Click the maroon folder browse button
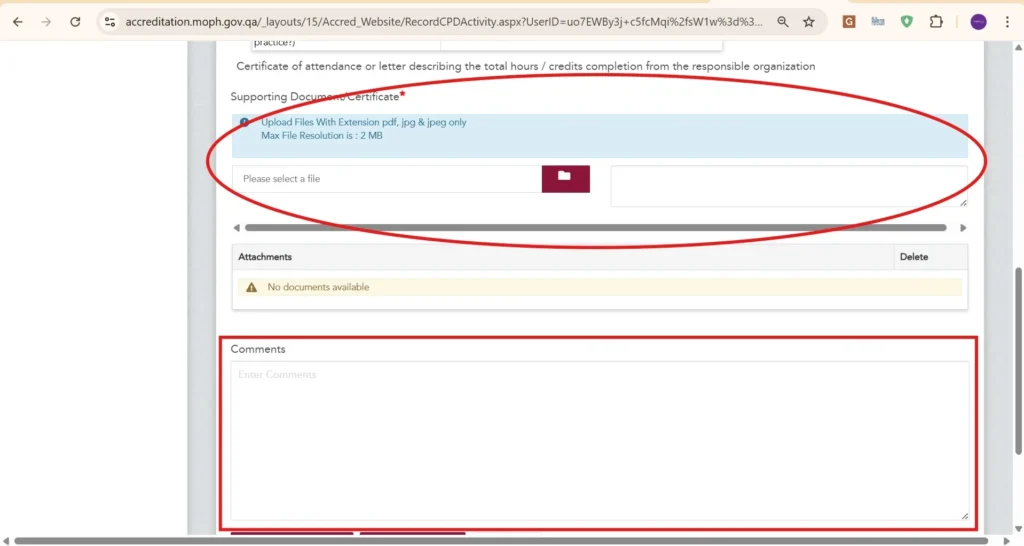 point(566,178)
